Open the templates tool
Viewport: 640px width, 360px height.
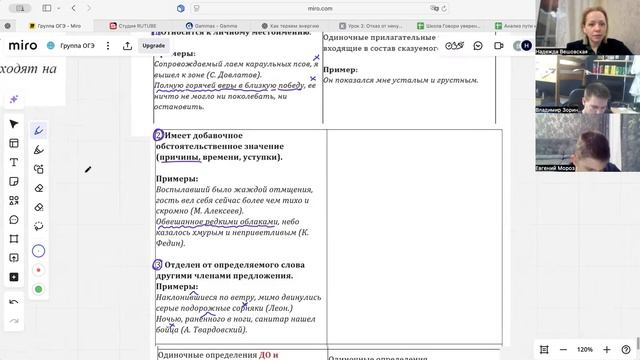click(x=14, y=143)
